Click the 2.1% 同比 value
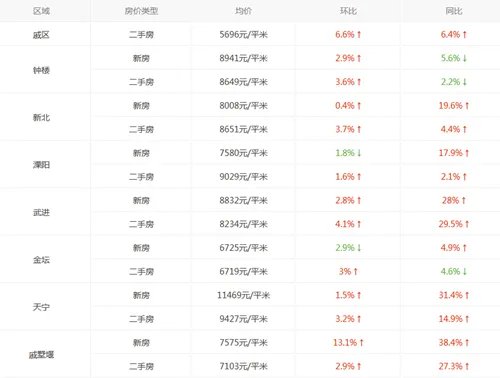Viewport: 500px width, 378px height. pos(454,176)
